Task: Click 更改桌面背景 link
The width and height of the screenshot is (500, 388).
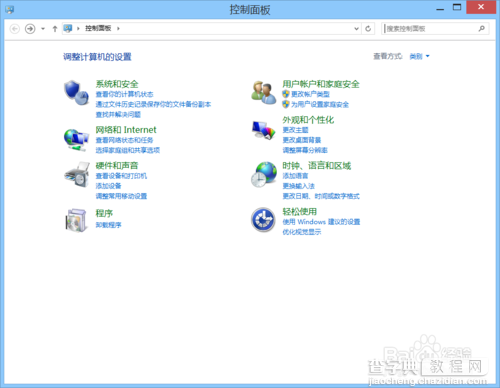Action: coord(302,140)
